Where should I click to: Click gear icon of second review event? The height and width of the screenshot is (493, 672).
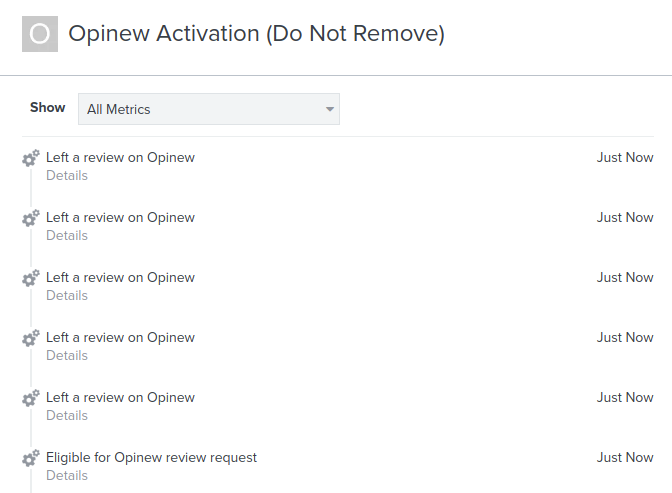31,218
